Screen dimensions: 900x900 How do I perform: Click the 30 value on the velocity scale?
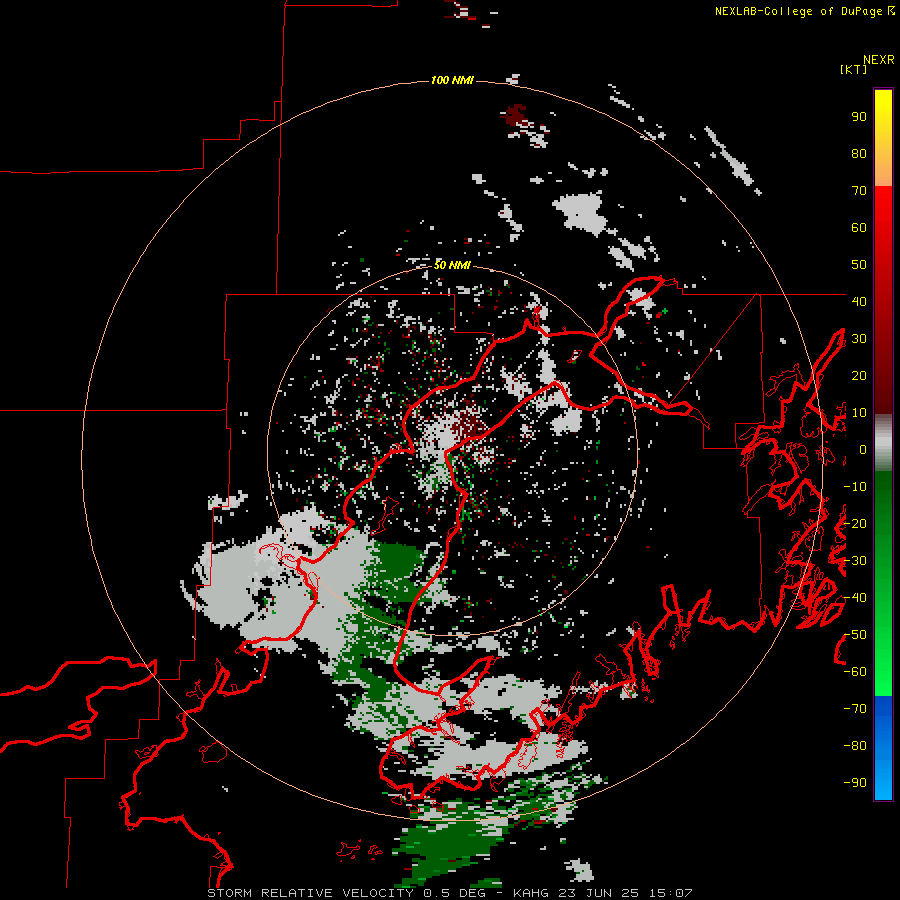(859, 339)
